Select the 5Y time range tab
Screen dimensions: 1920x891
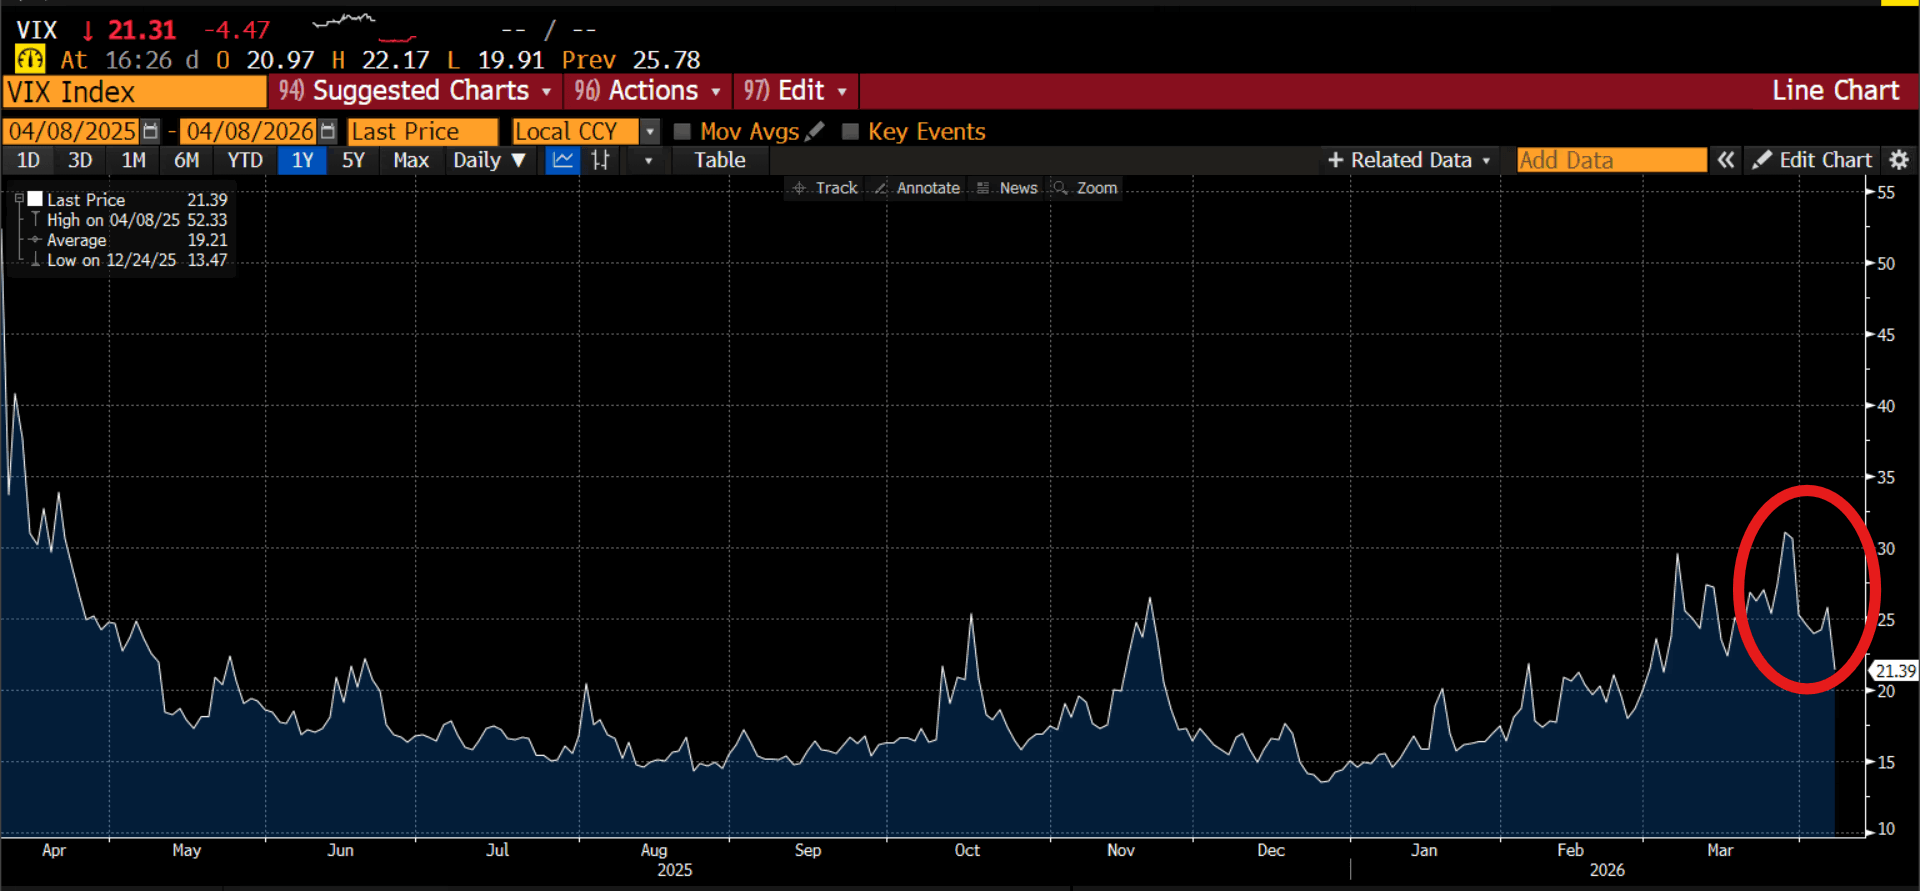tap(353, 160)
